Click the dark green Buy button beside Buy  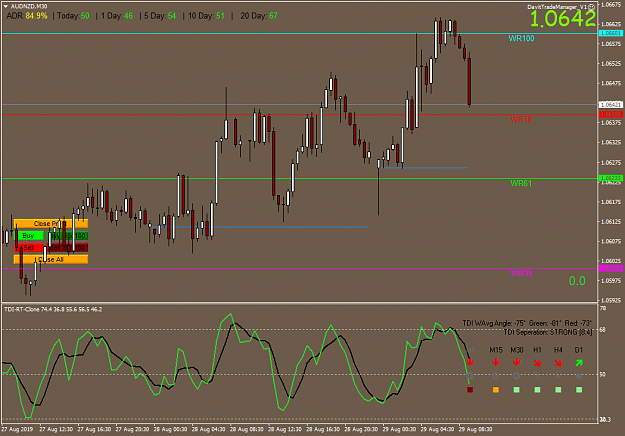[67, 236]
